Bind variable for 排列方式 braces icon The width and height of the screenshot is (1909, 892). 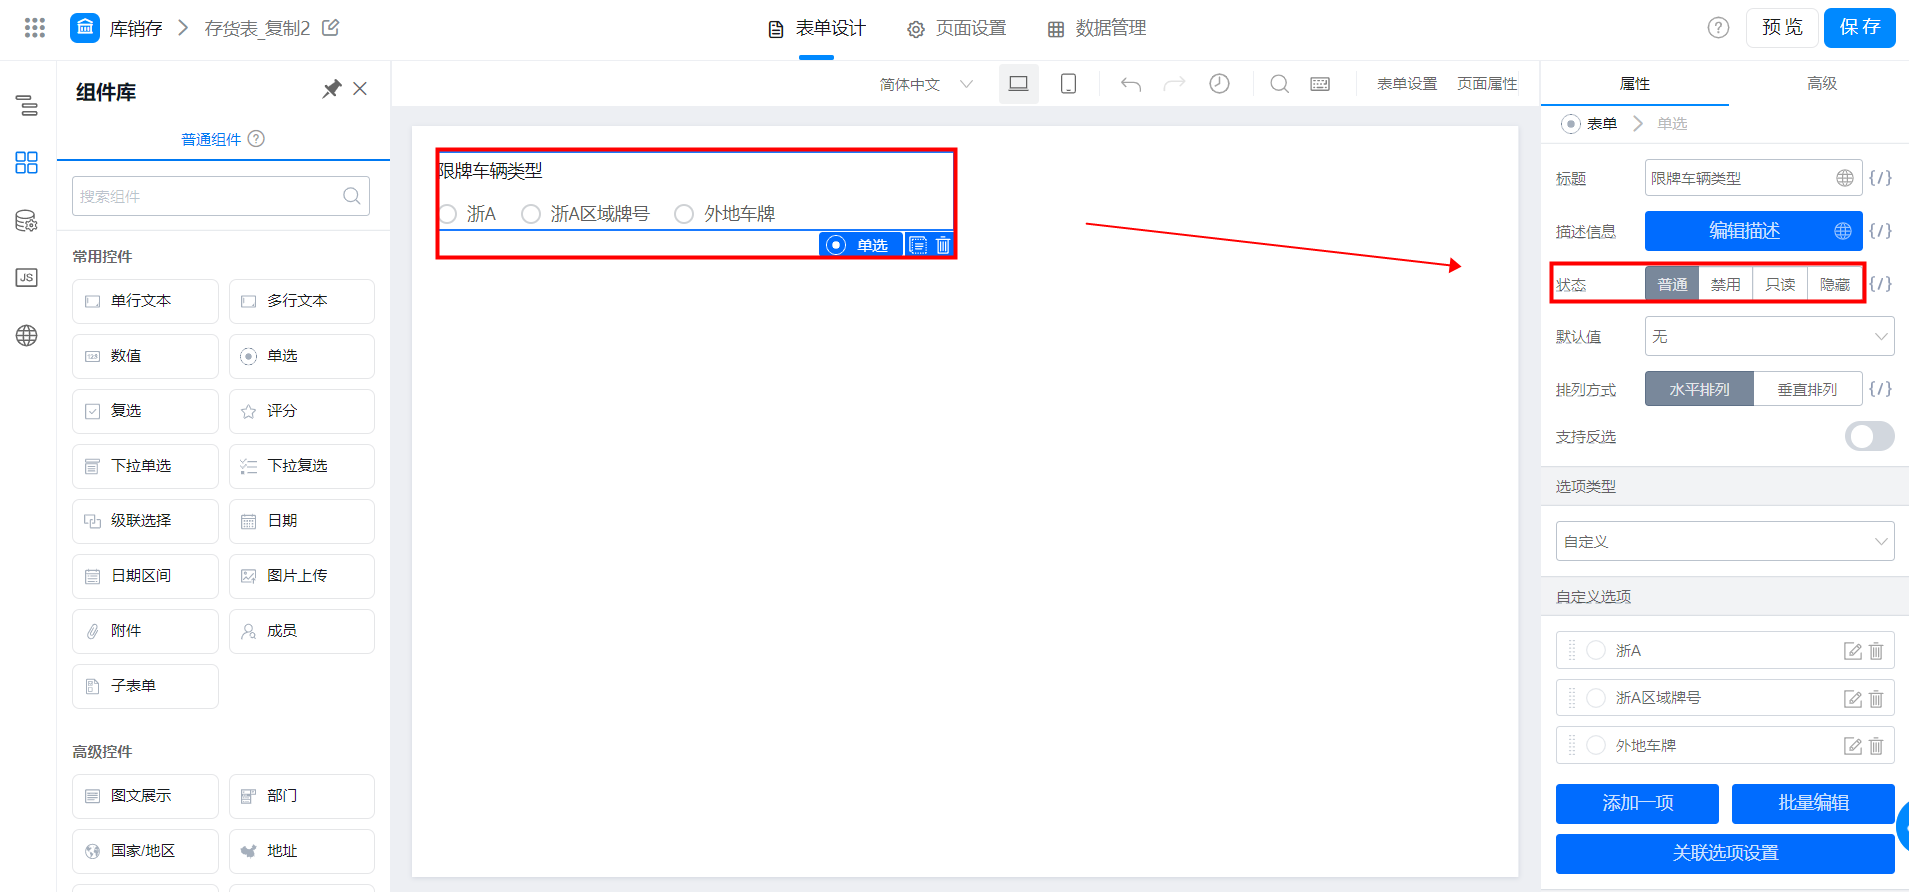point(1880,389)
